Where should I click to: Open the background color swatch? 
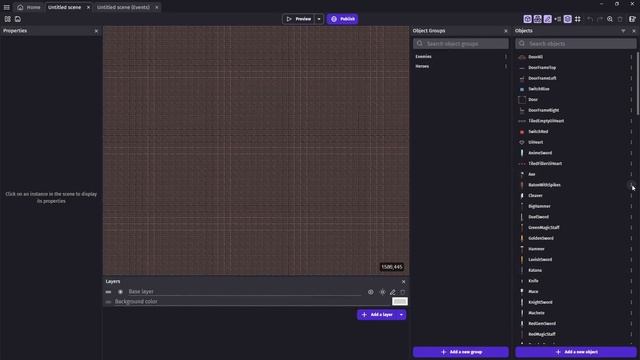pyautogui.click(x=400, y=302)
